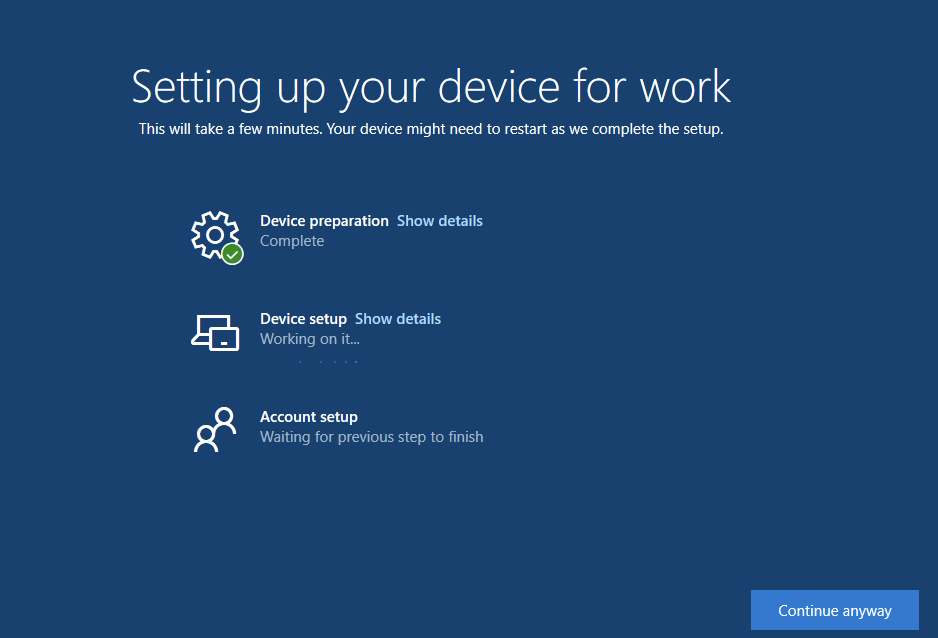The width and height of the screenshot is (938, 638).
Task: Click the "This will take a few minutes" sentence
Action: [228, 129]
